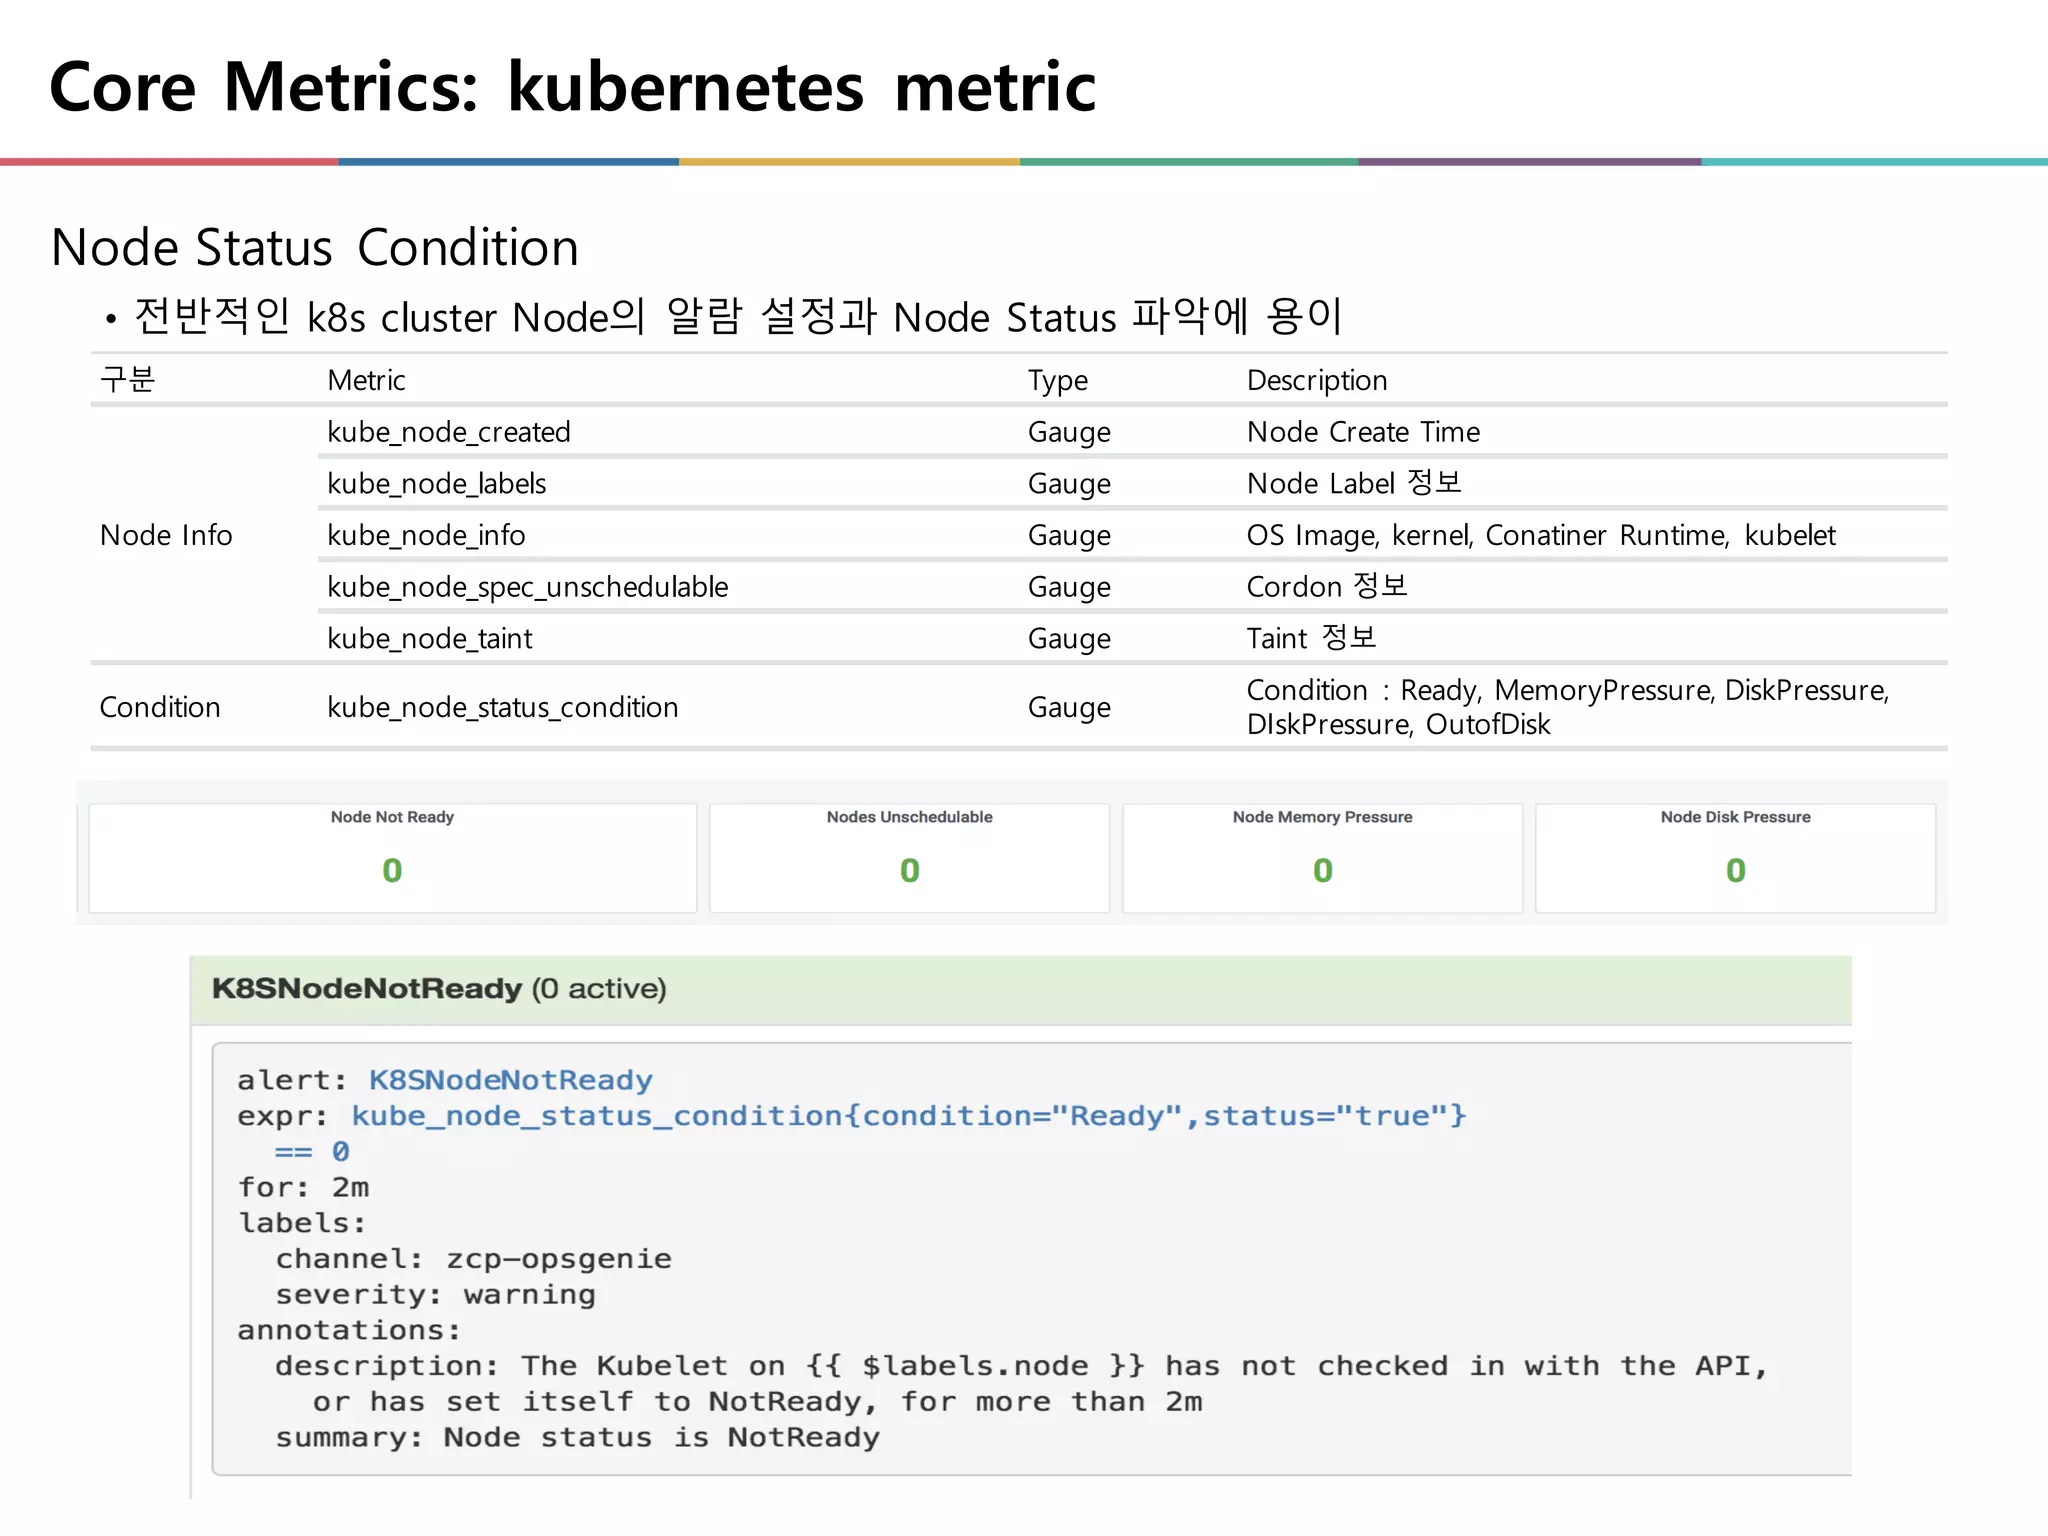Click the Type column header
Viewport: 2048px width, 1536px height.
coord(1057,381)
